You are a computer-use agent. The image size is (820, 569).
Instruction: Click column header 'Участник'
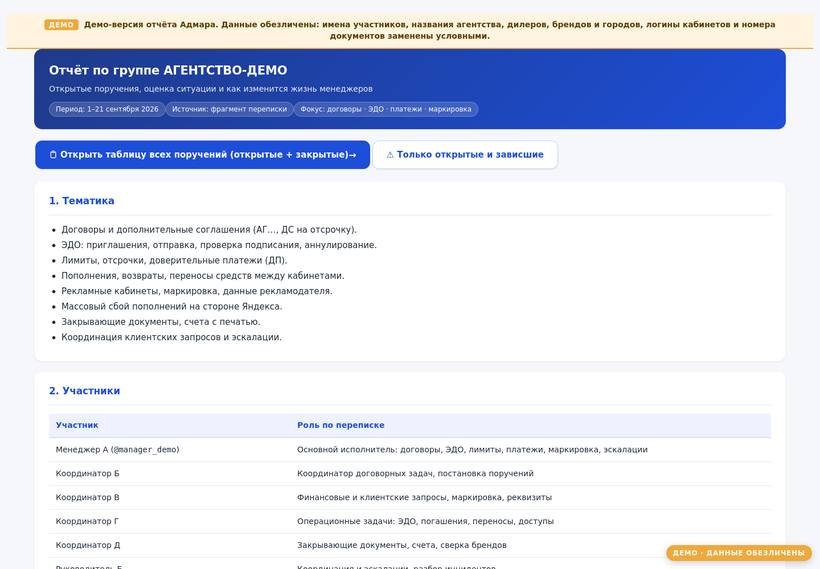point(77,425)
